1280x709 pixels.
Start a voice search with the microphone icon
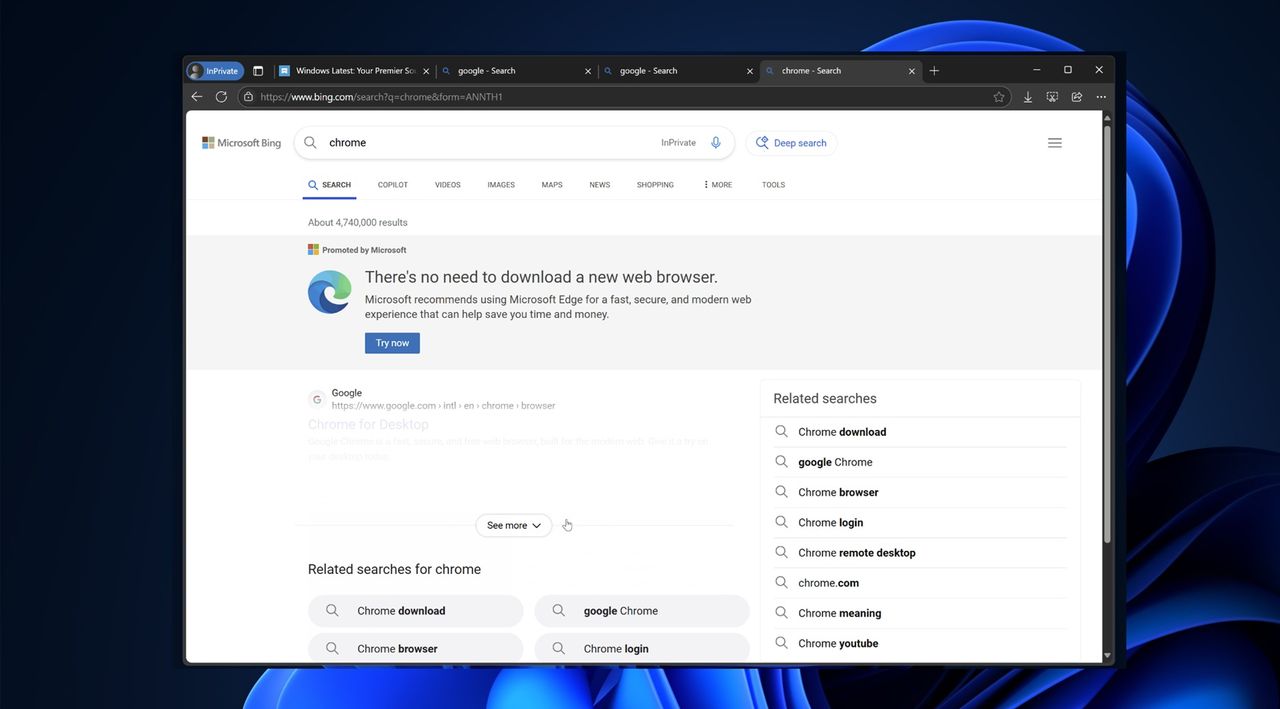click(x=715, y=142)
